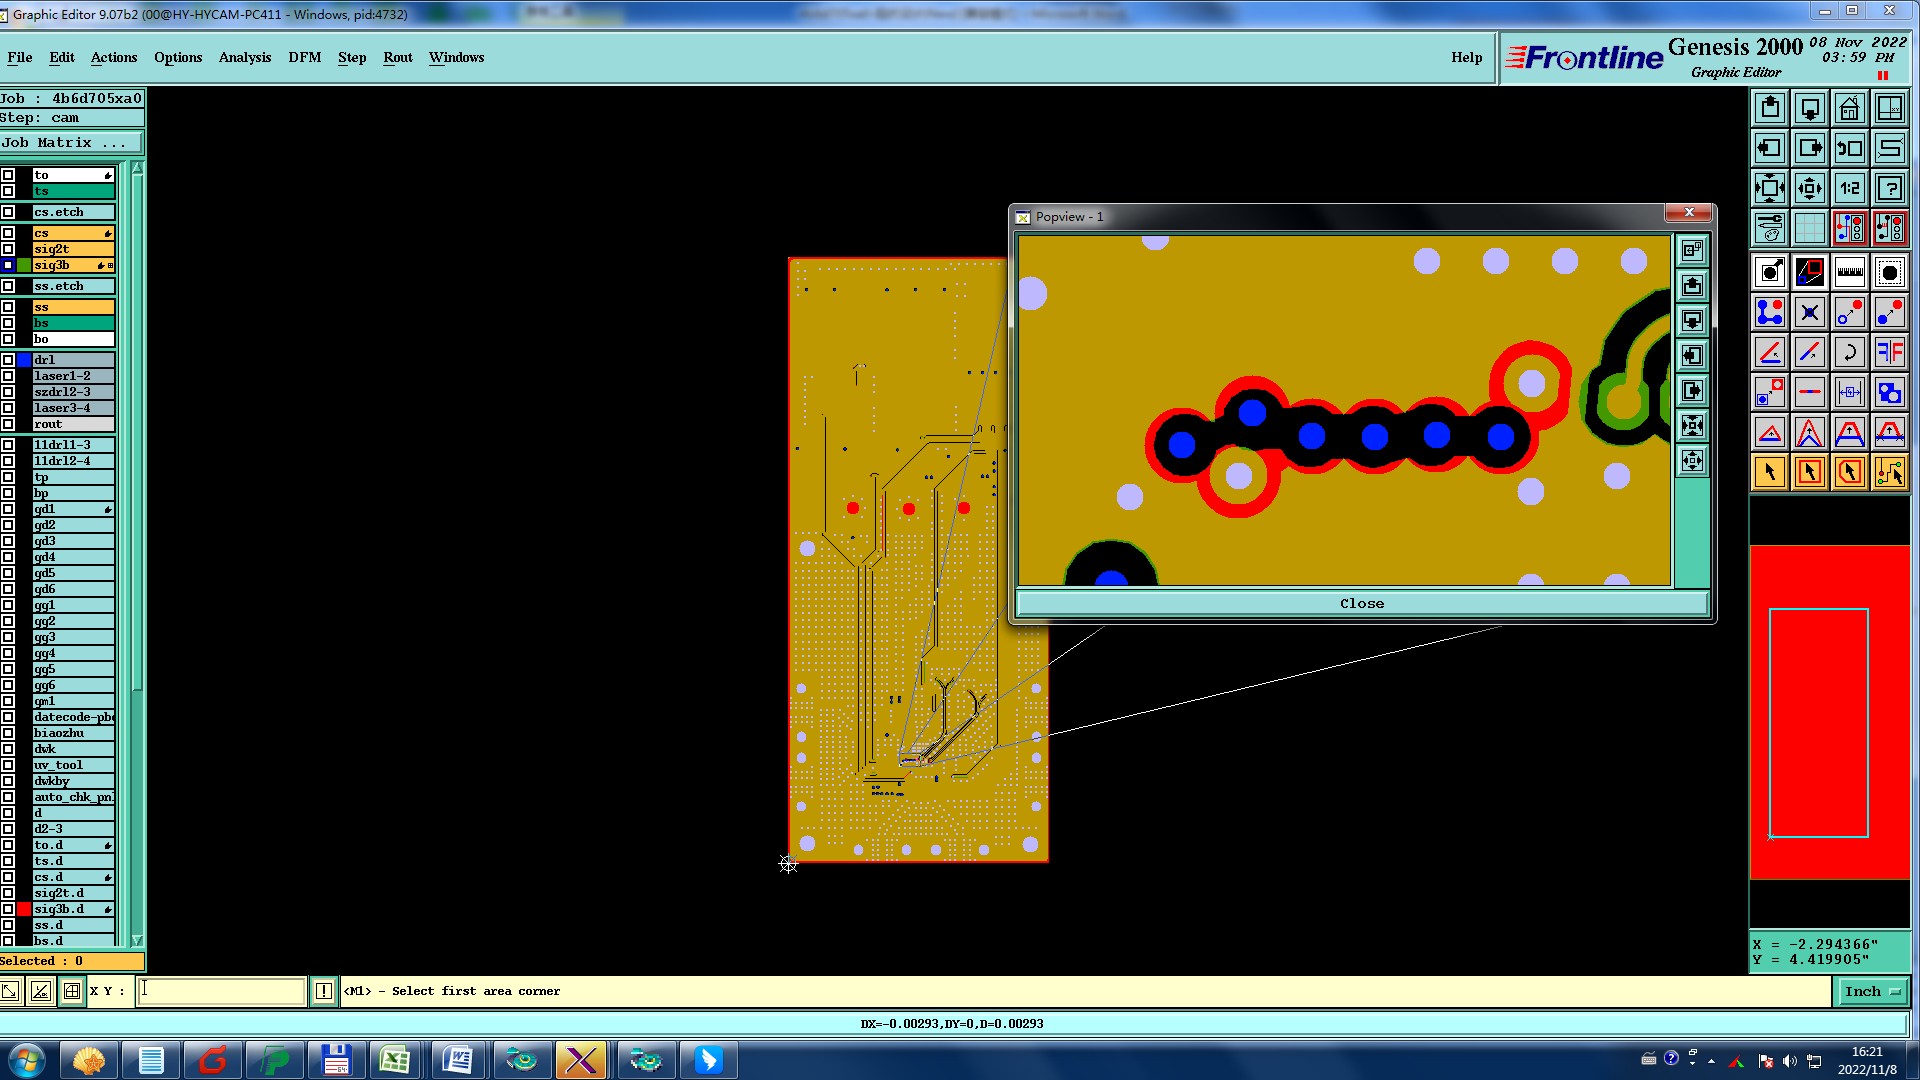Viewport: 1920px width, 1080px height.
Task: Click the grid display icon
Action: point(1809,228)
